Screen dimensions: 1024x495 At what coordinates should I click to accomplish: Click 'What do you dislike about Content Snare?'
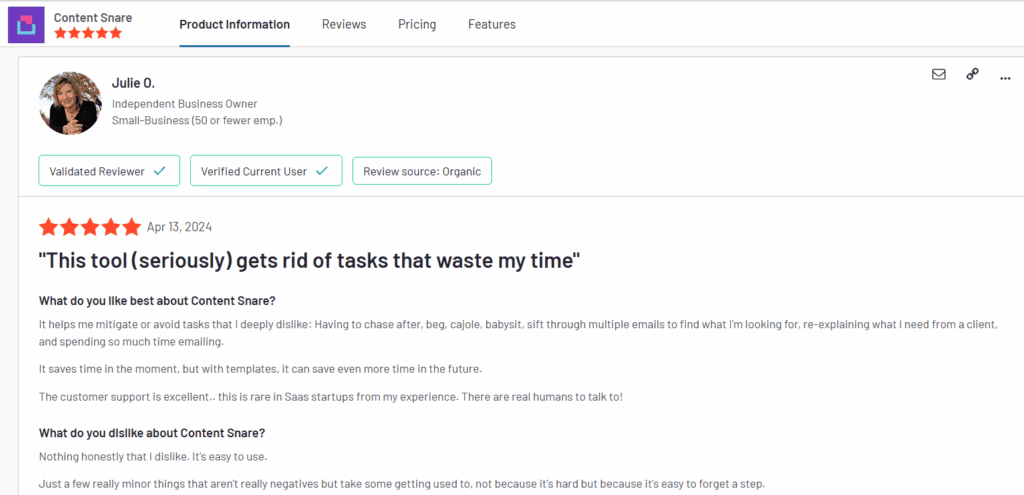pos(152,433)
